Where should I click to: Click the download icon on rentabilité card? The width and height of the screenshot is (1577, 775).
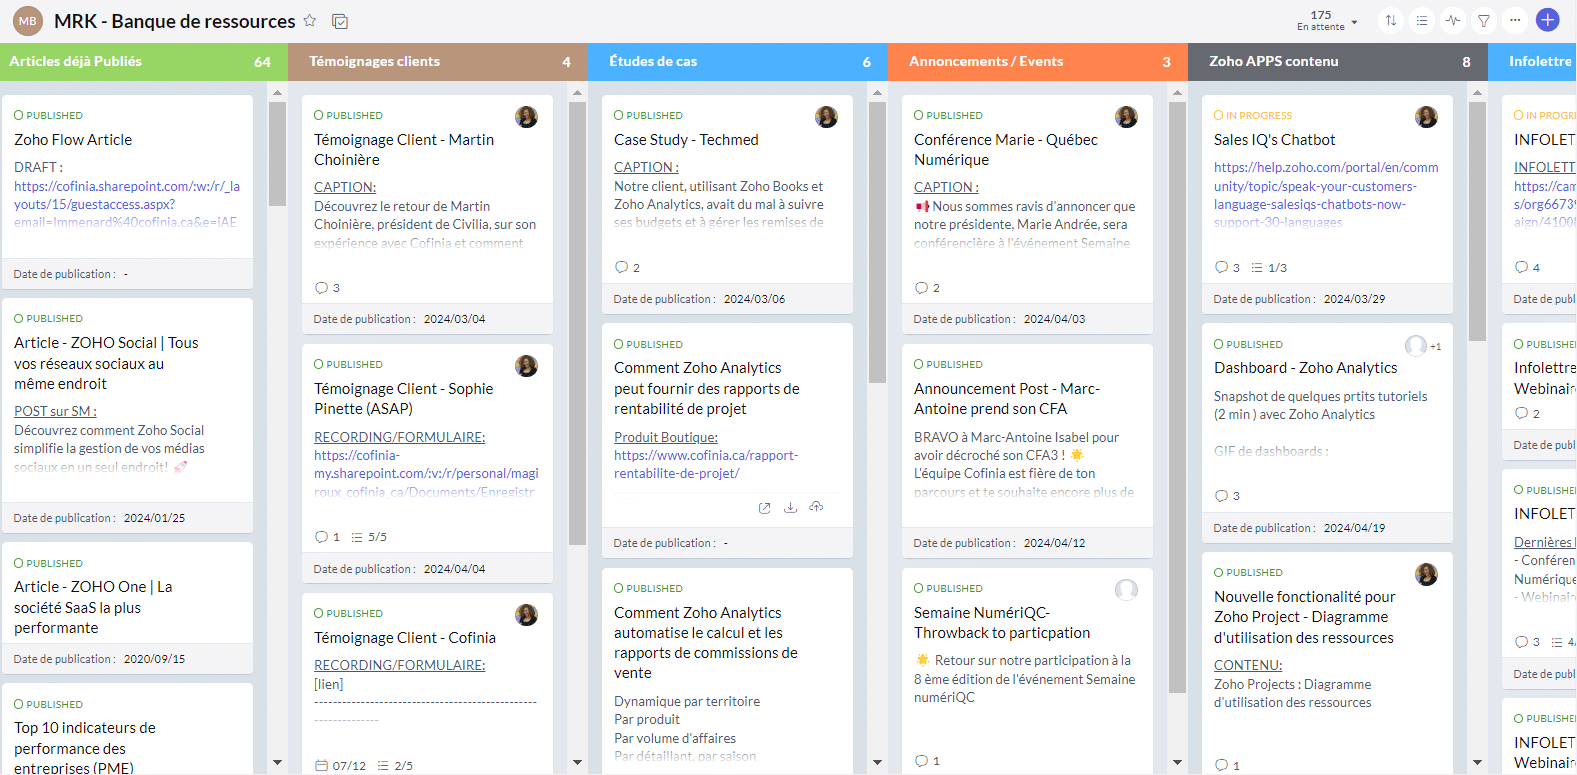point(790,508)
